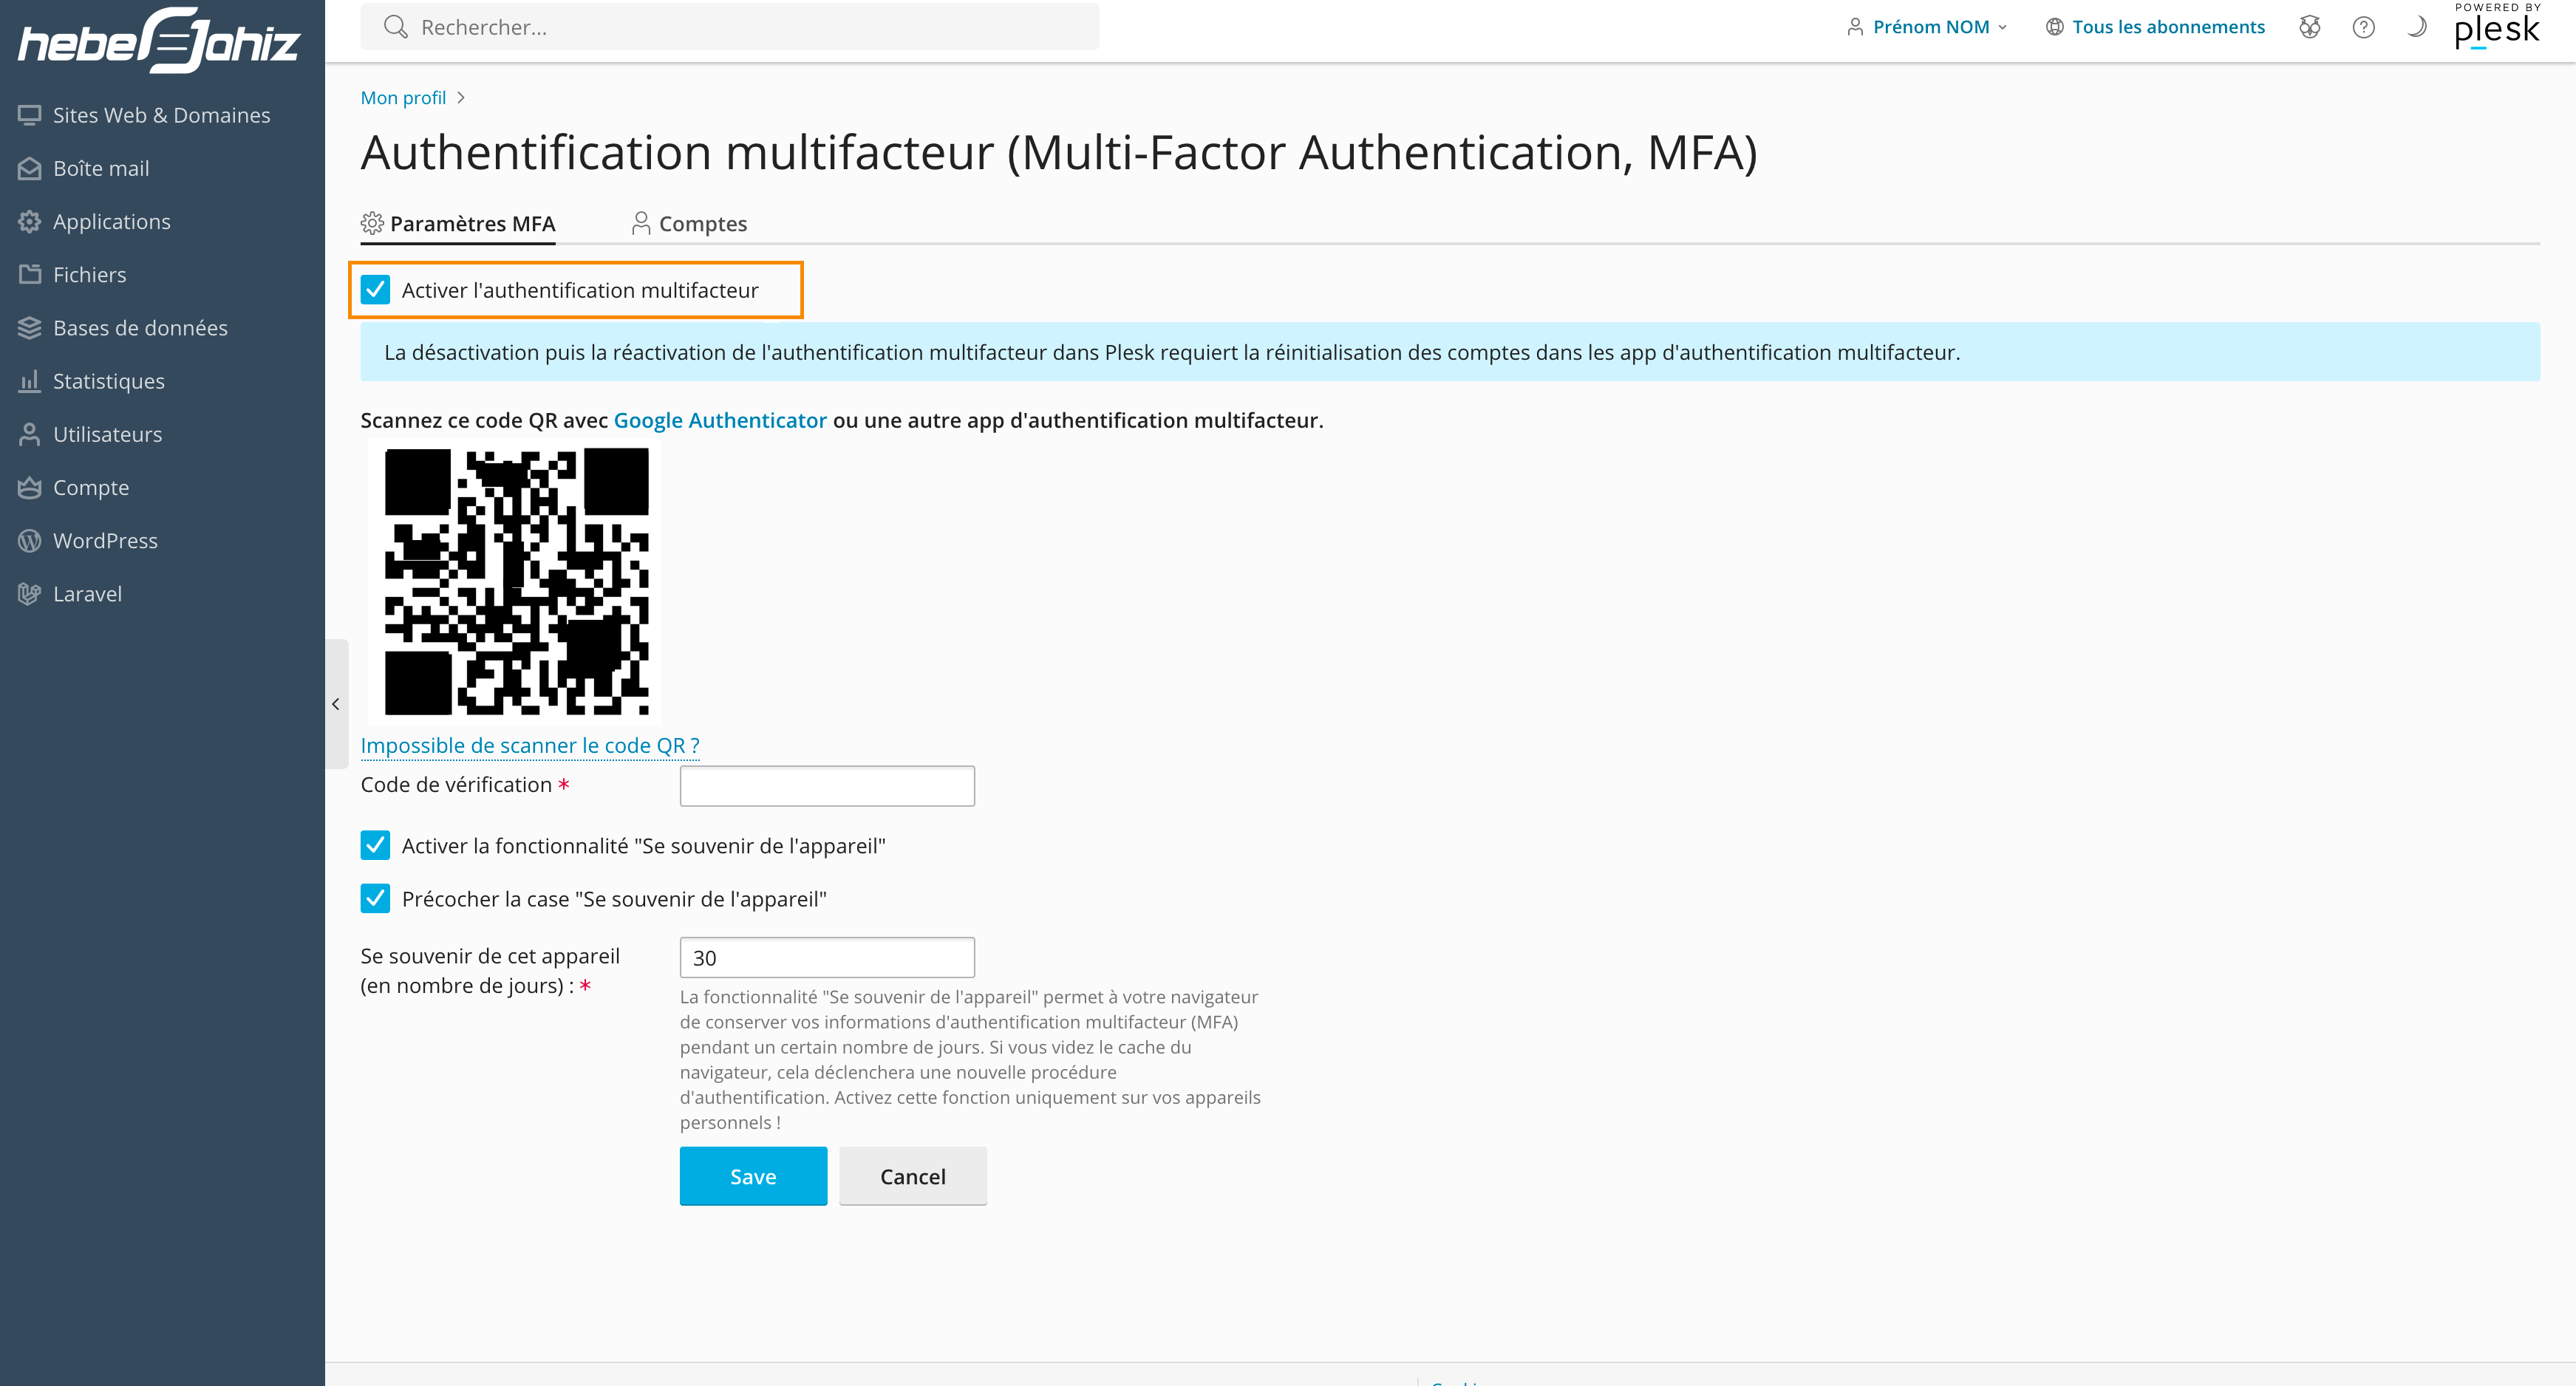Open the Applications menu item
The width and height of the screenshot is (2576, 1386).
click(x=162, y=221)
